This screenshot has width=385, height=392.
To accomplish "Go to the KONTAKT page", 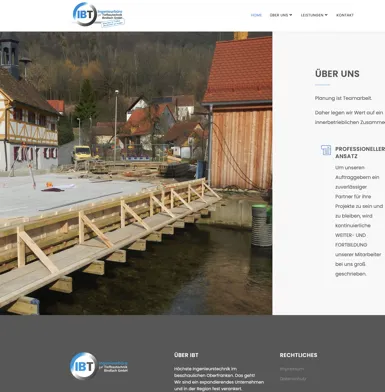I will [x=345, y=15].
